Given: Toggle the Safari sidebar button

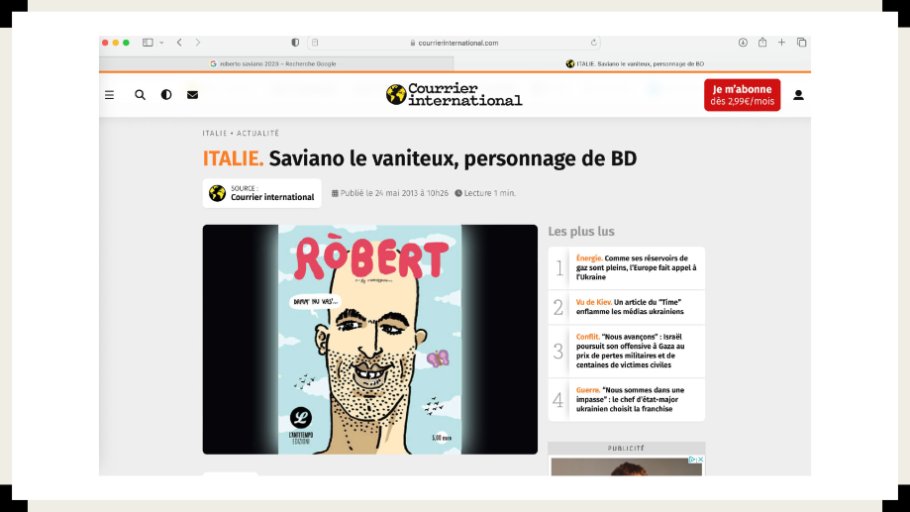Looking at the screenshot, I should (x=148, y=42).
